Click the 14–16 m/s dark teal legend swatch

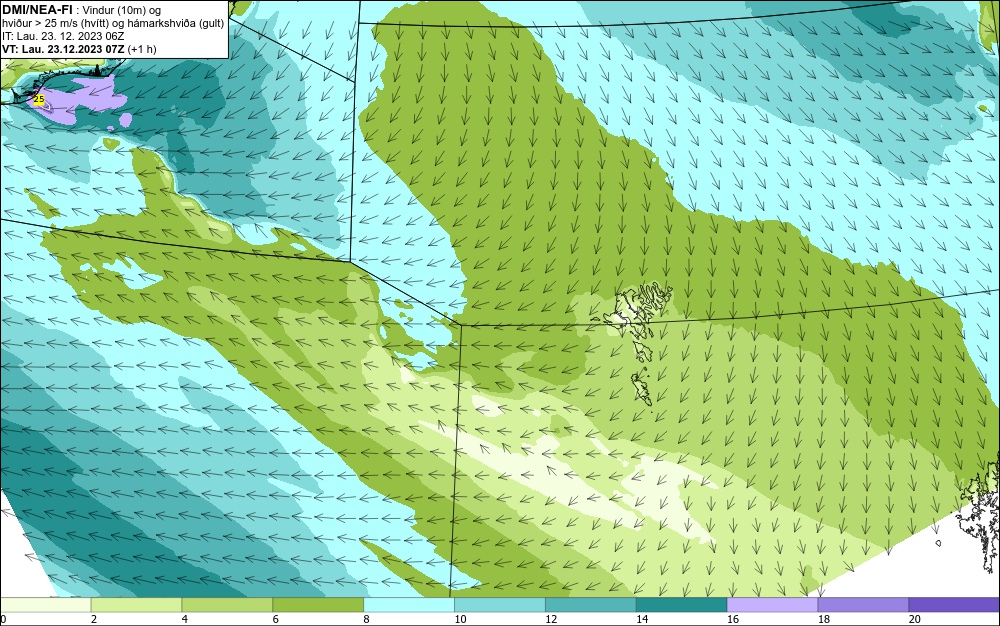682,604
